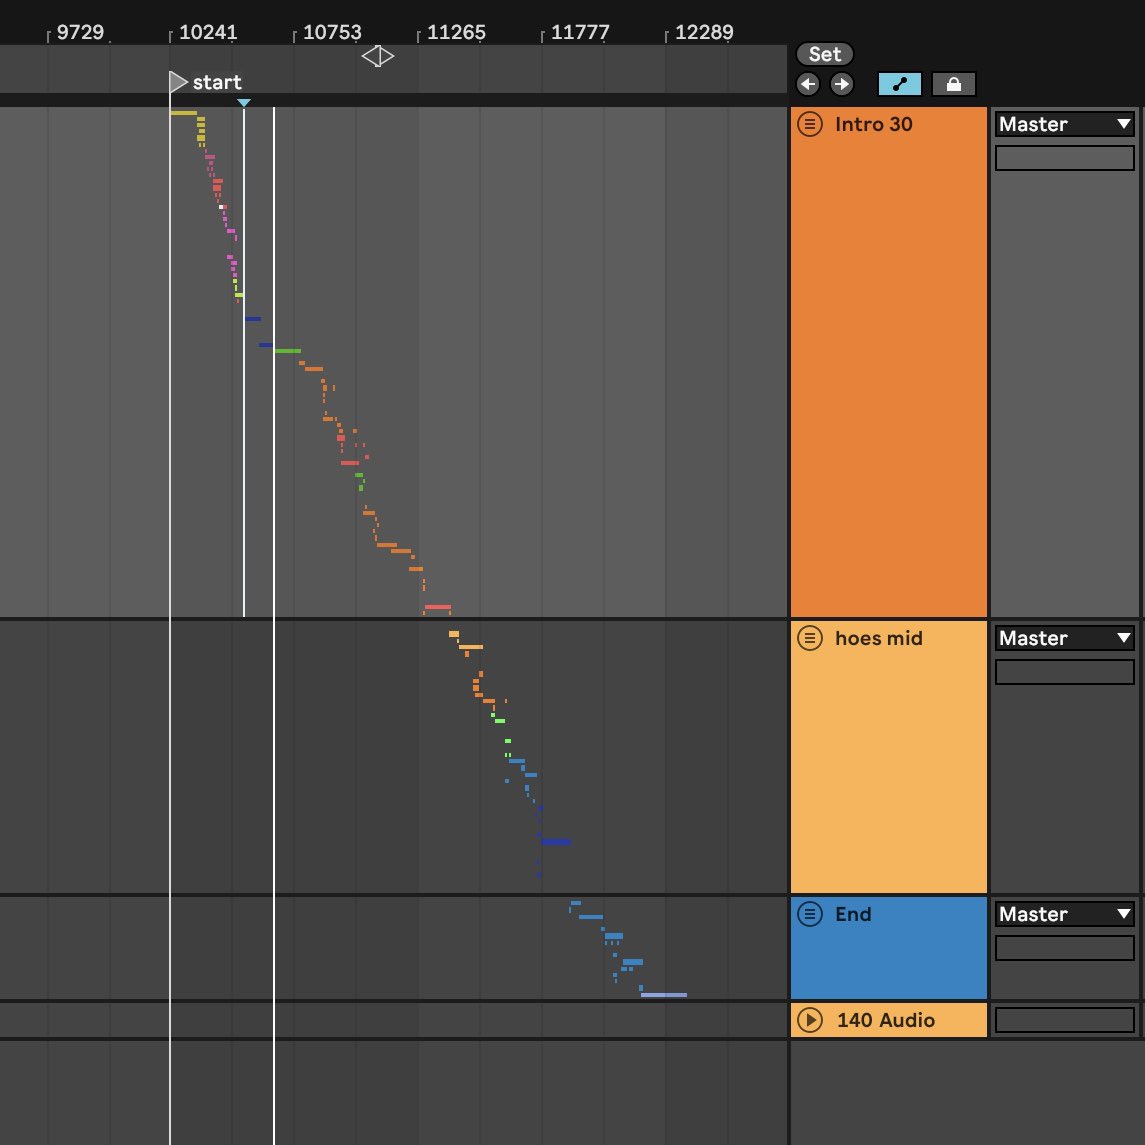Select the dark blue clip in hoes mid
Screen dimensions: 1145x1145
coord(556,842)
